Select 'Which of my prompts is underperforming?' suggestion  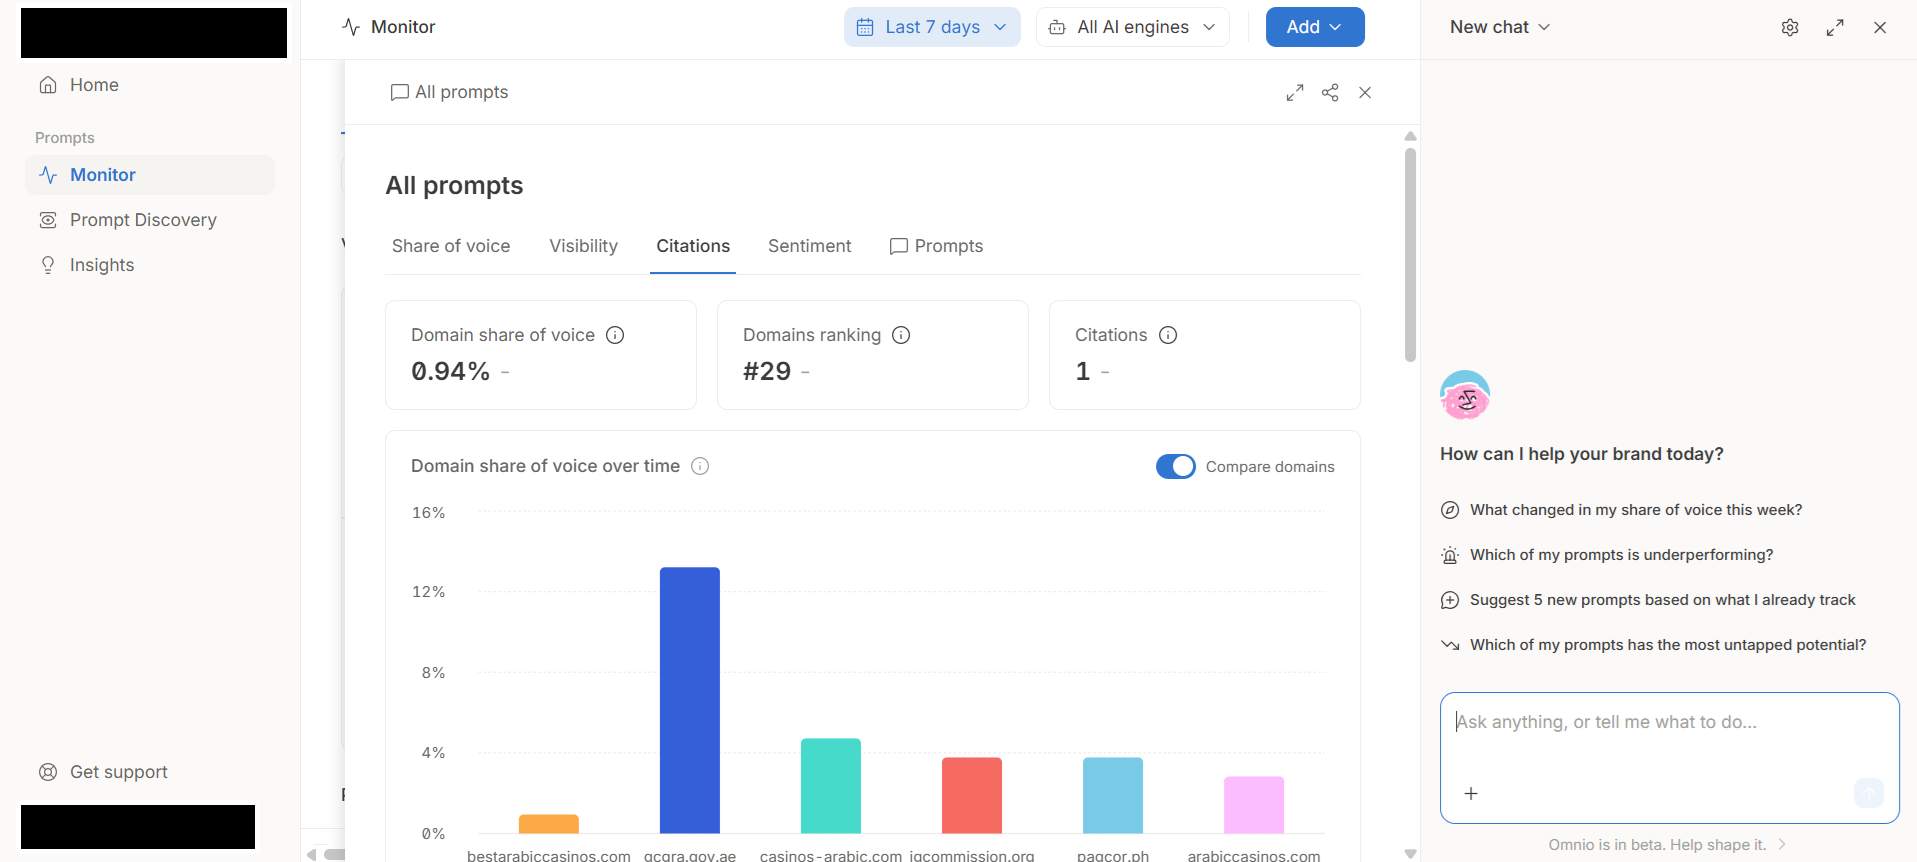pos(1607,555)
